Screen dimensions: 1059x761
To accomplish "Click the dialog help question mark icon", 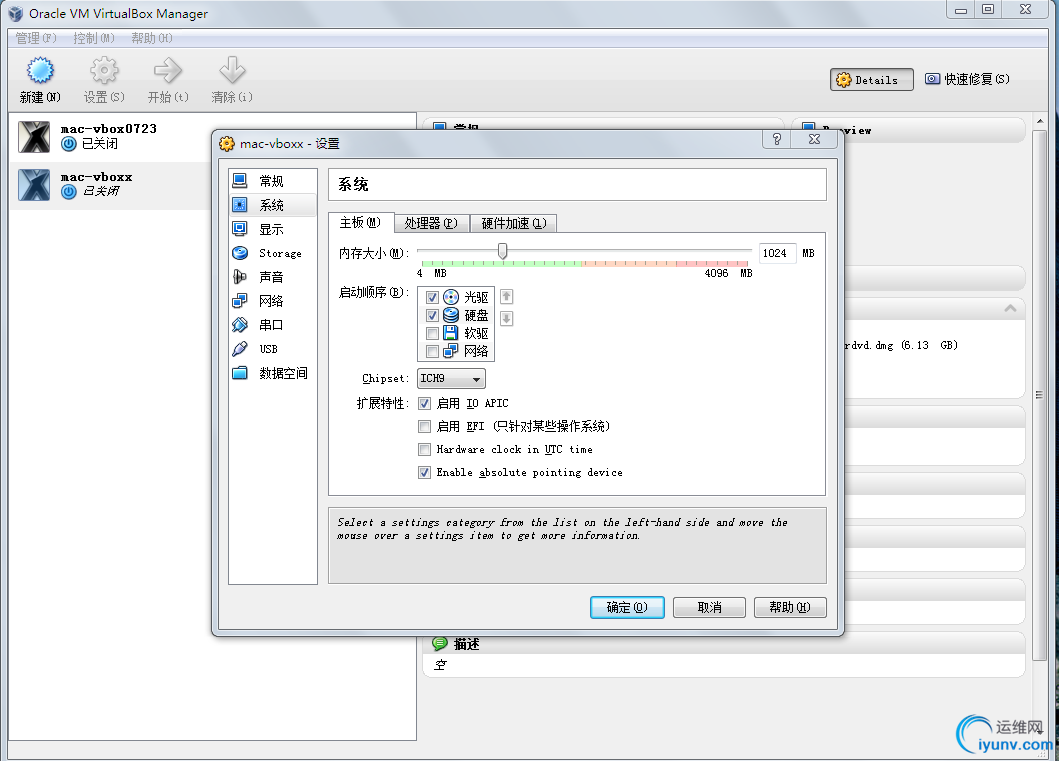I will (777, 139).
